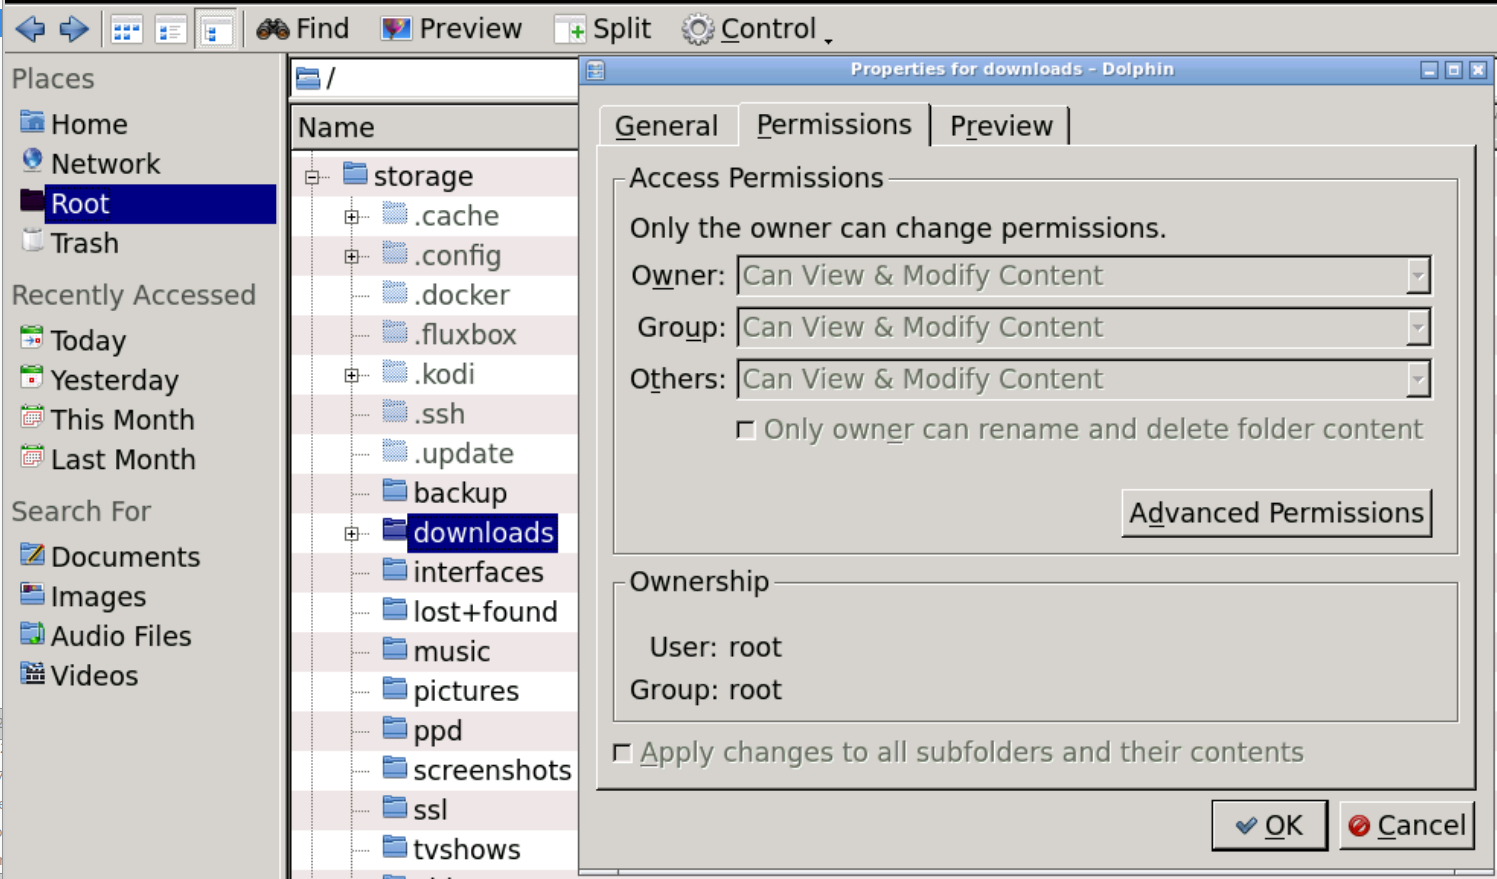This screenshot has width=1497, height=879.
Task: Open the Group permissions dropdown
Action: 1084,327
